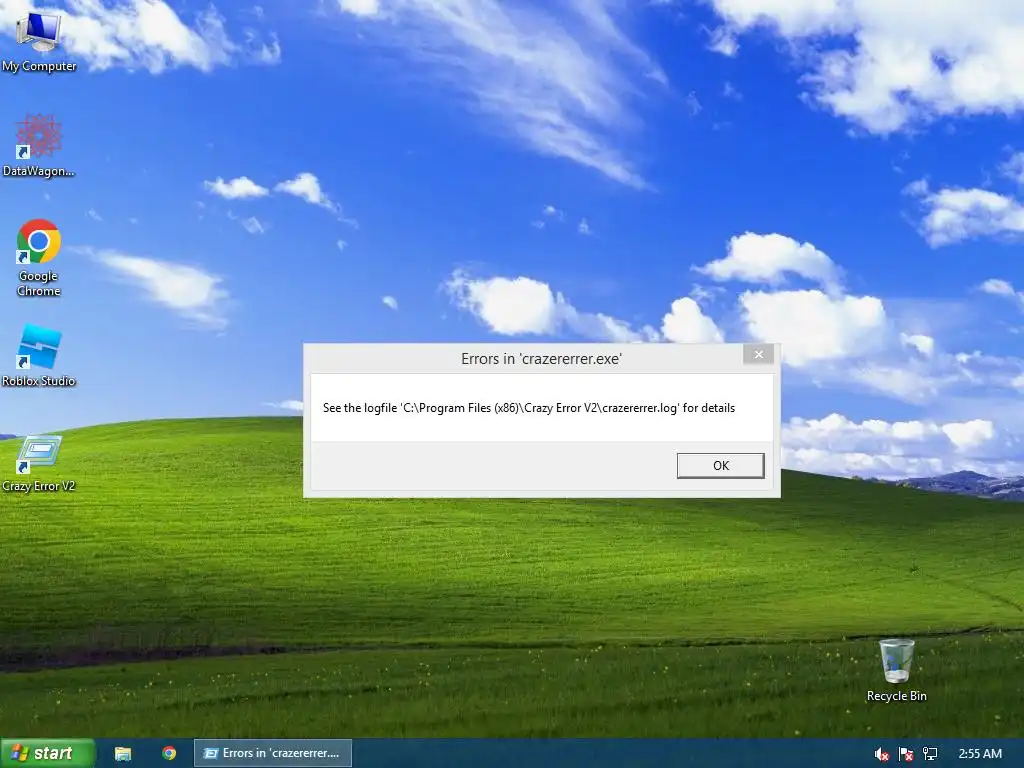Click the dialog title 'Errors in crazererrer.exe'
Image resolution: width=1024 pixels, height=768 pixels.
(541, 359)
